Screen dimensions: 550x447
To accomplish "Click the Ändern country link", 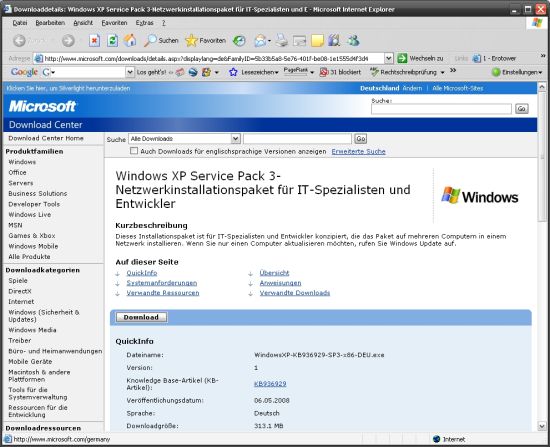I will tap(412, 88).
